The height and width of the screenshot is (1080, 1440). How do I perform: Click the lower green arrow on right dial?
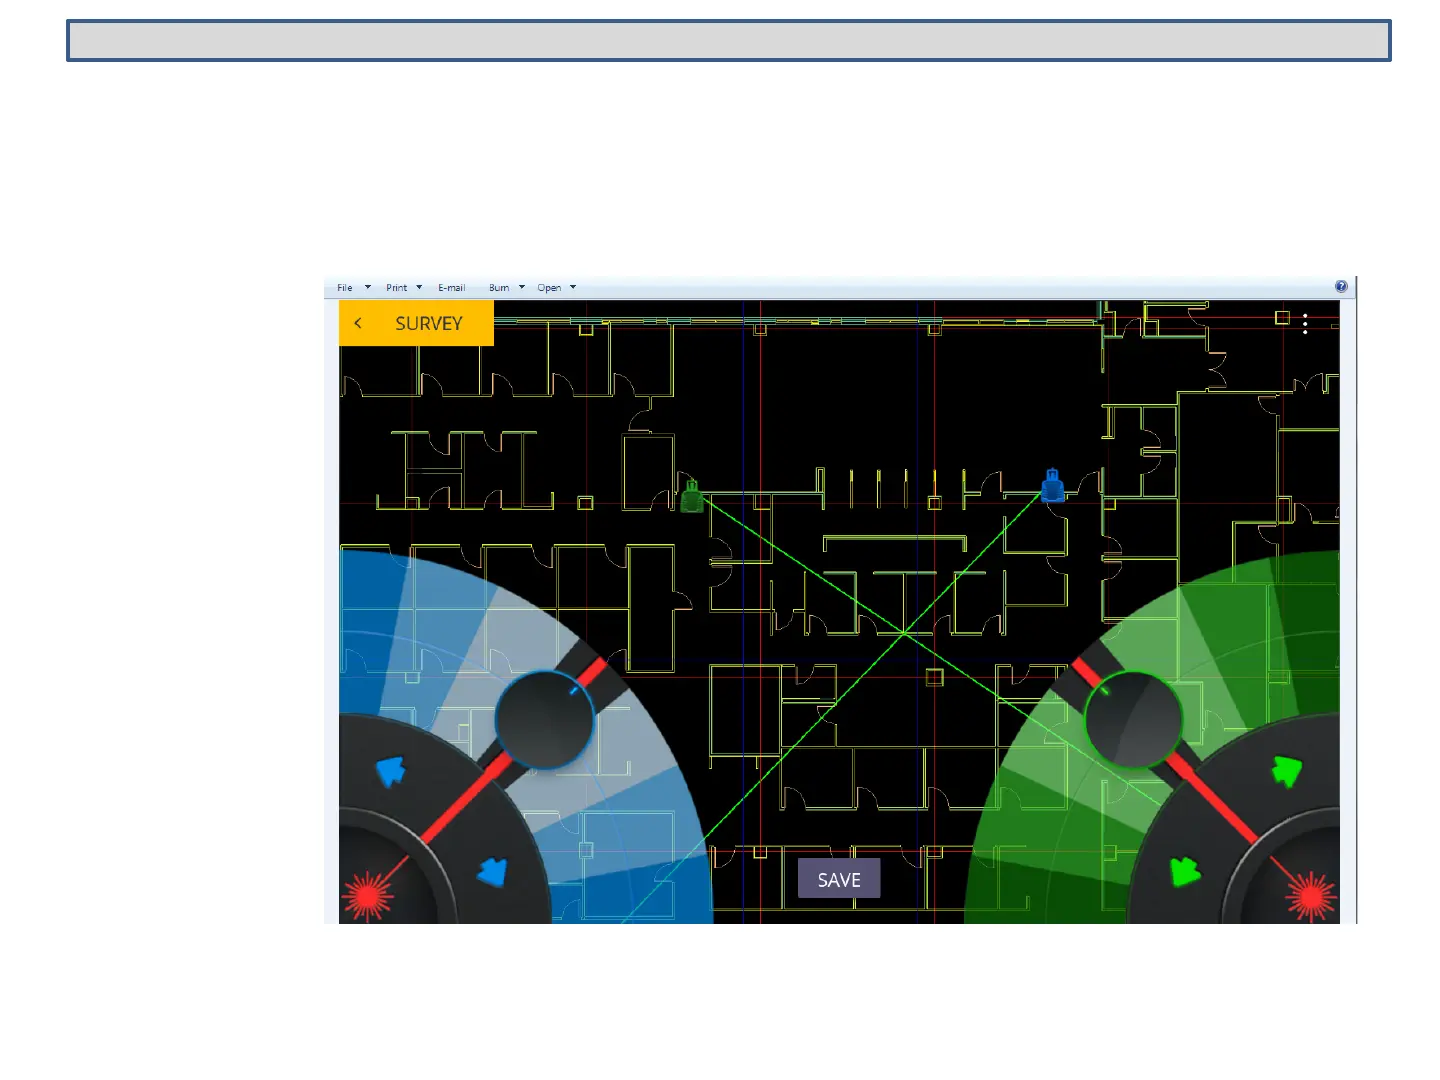point(1185,871)
